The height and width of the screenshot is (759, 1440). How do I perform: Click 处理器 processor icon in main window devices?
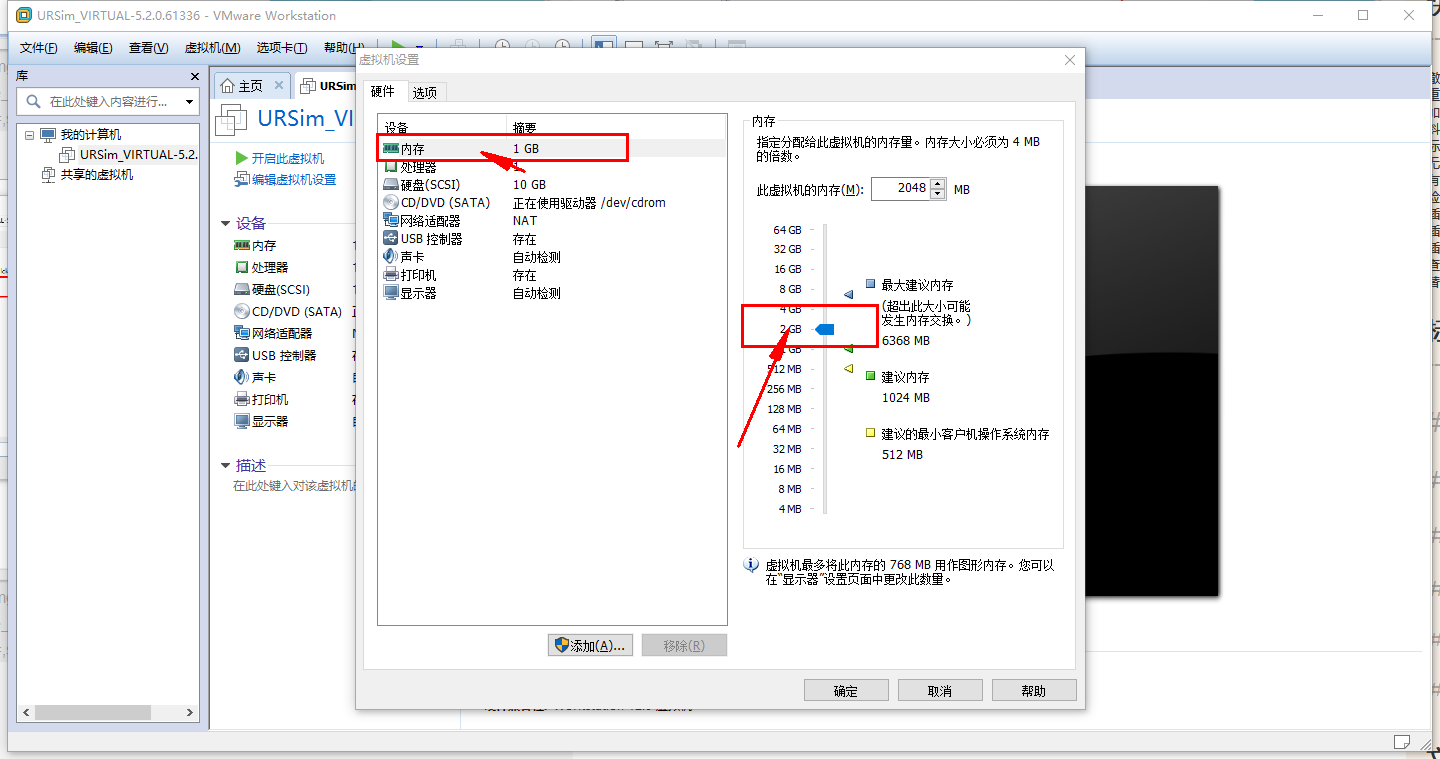(241, 267)
